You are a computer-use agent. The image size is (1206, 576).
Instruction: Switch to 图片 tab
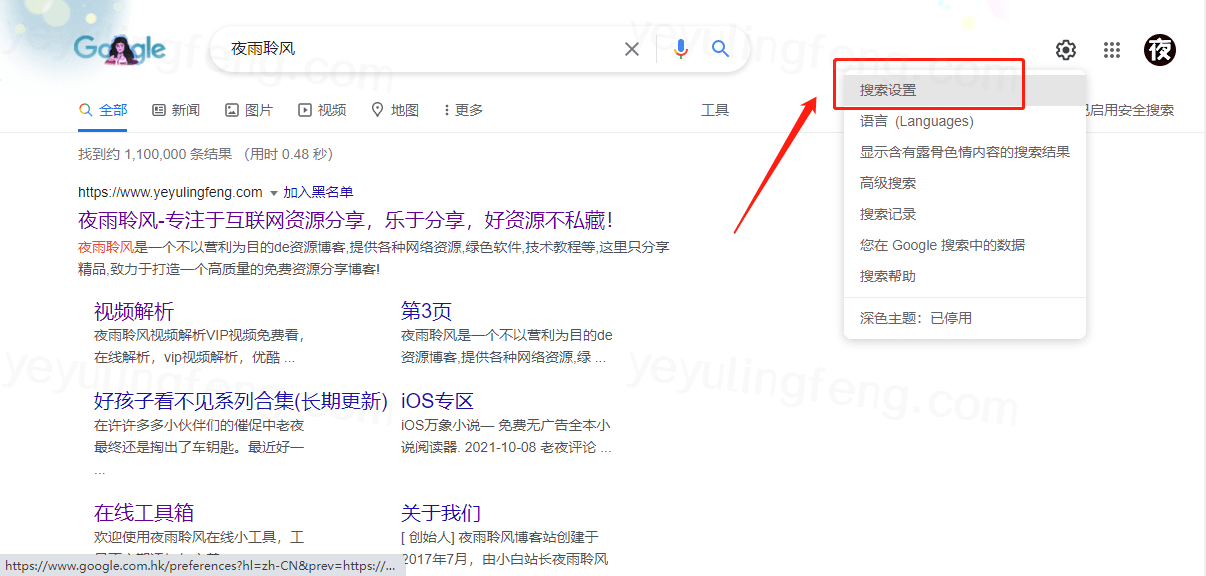tap(249, 110)
